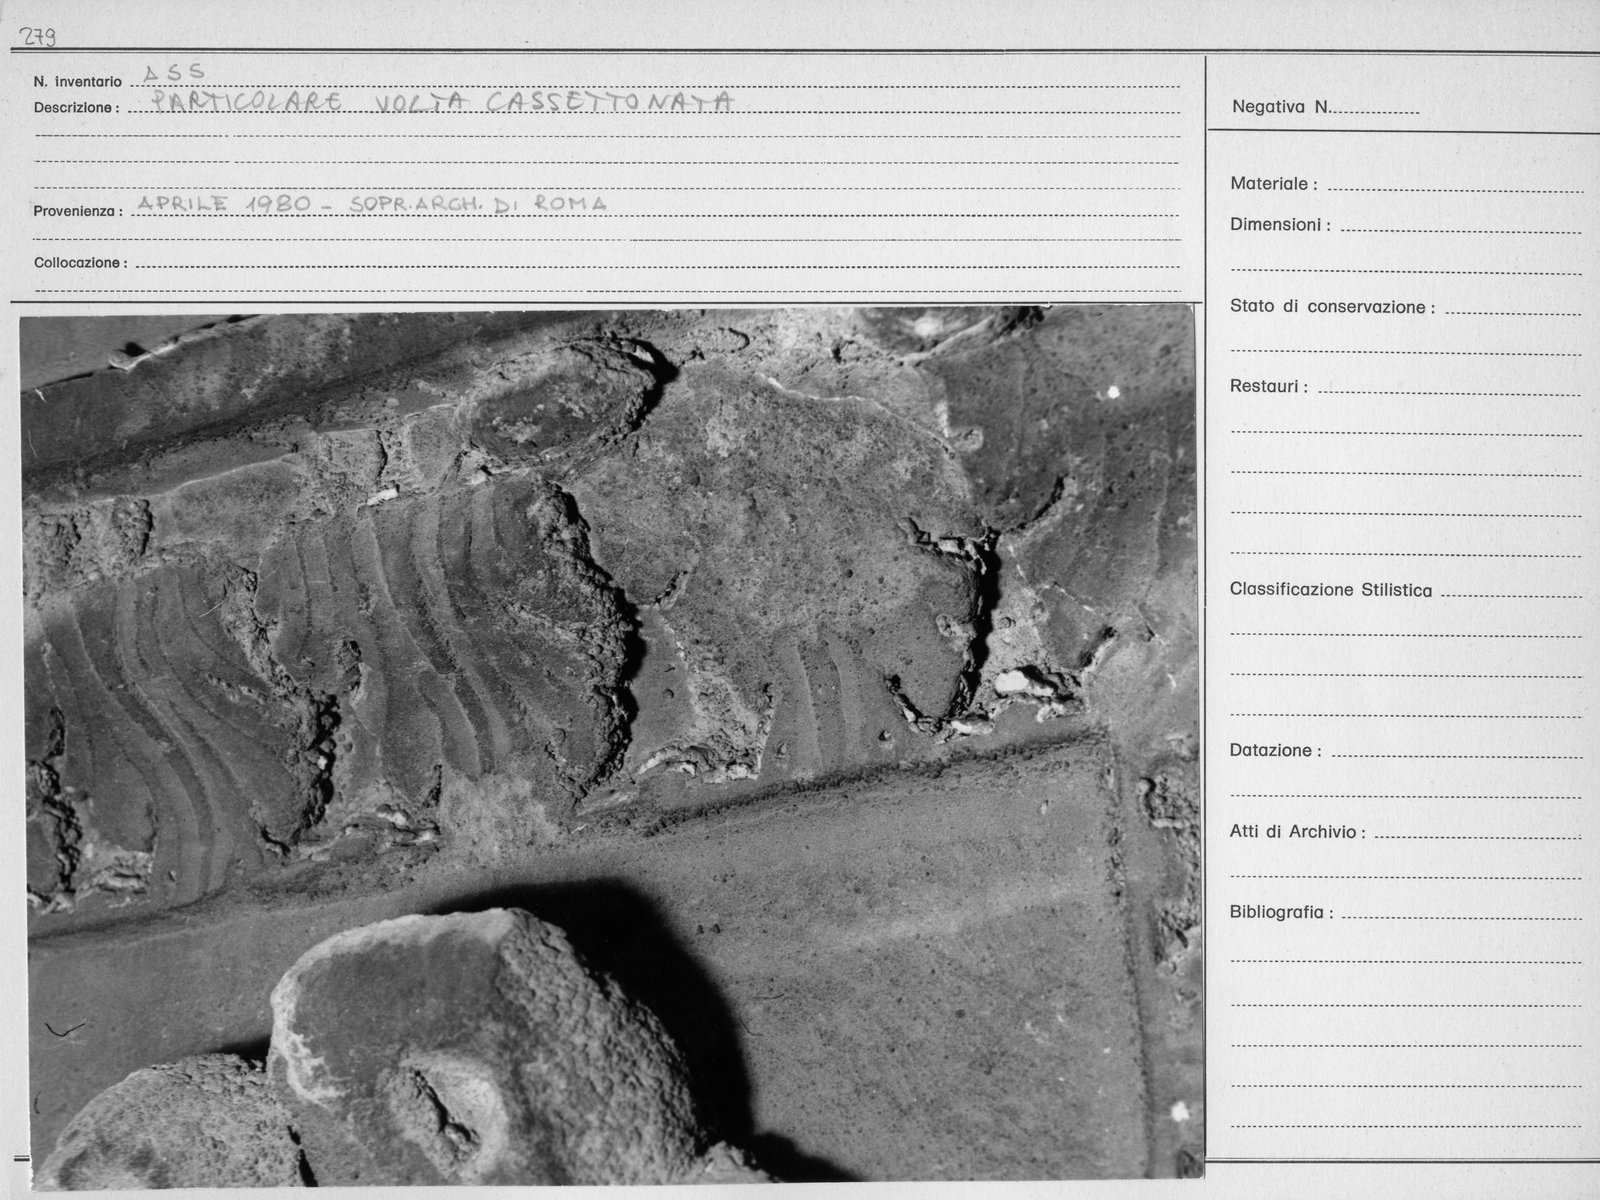Click the Bibliografia label text

pyautogui.click(x=1281, y=912)
